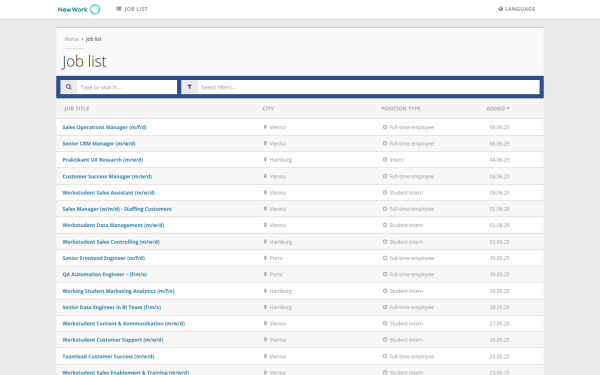
Task: Open Praktikant UX Research job
Action: [103, 160]
